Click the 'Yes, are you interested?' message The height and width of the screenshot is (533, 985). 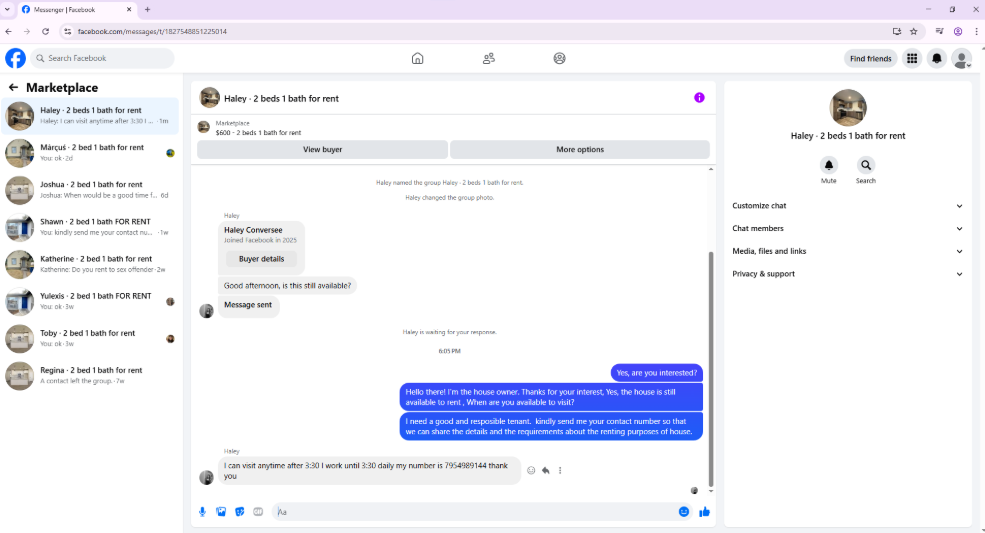click(656, 373)
